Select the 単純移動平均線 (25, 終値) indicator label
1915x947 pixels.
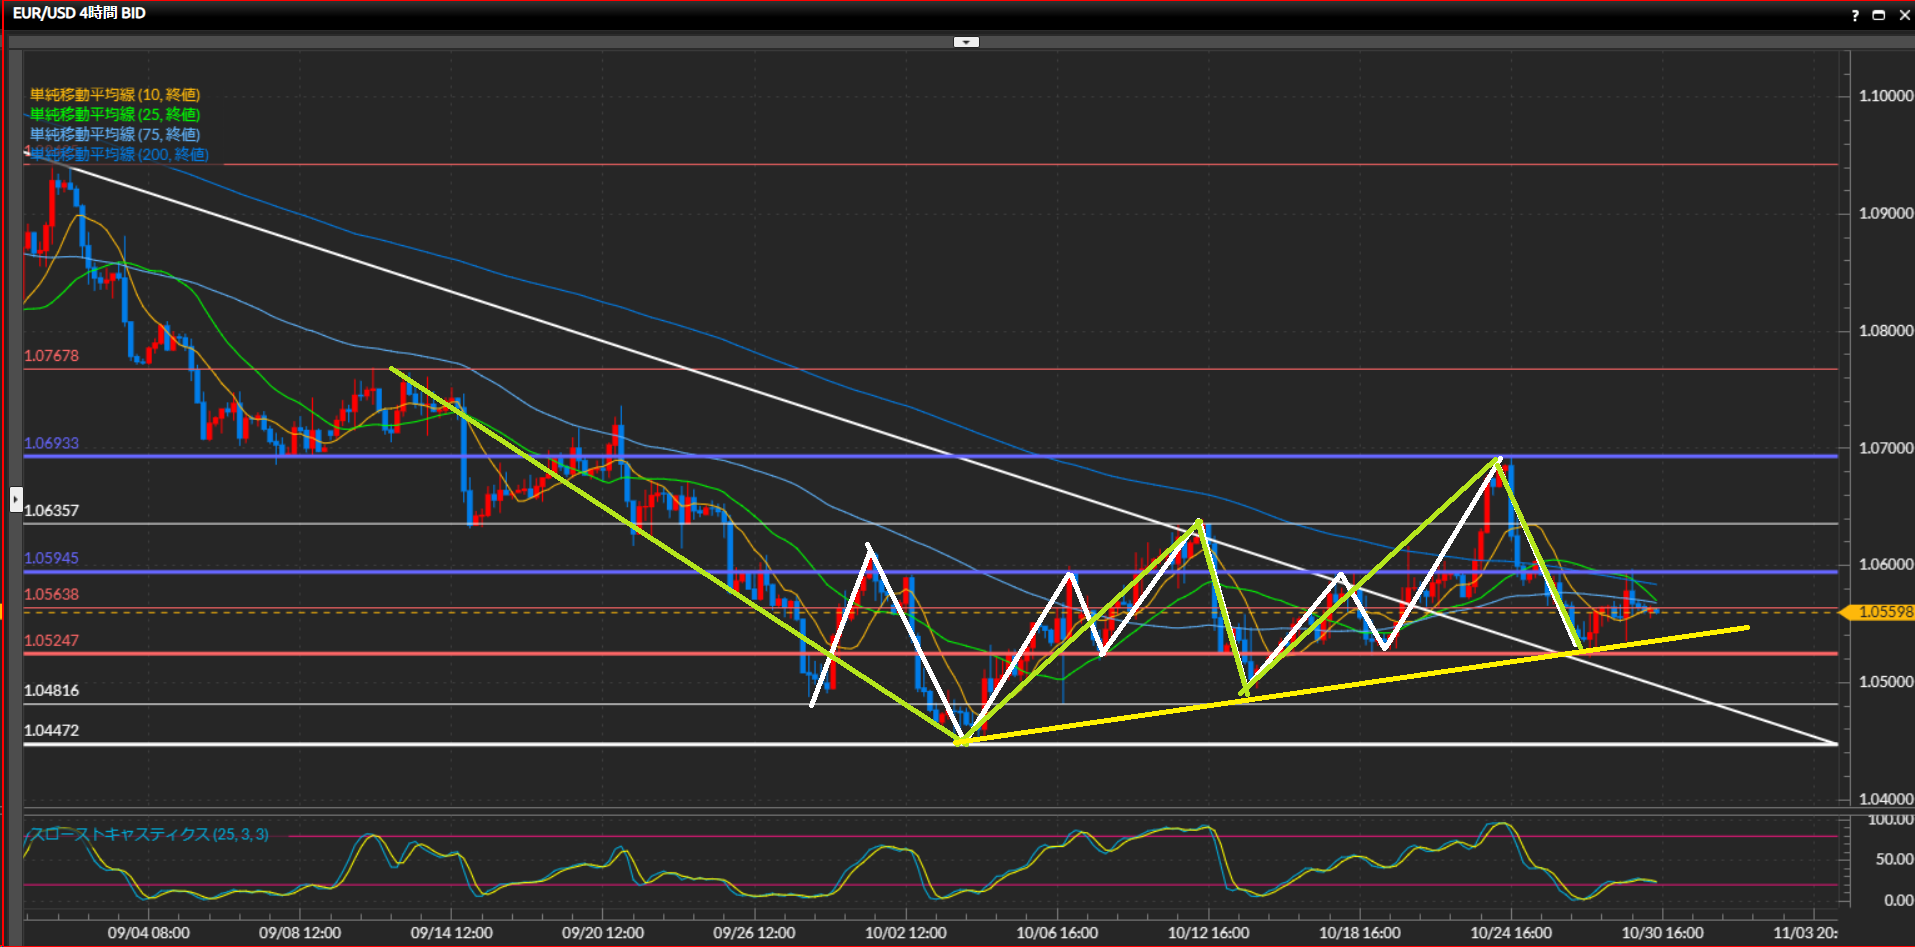(115, 115)
